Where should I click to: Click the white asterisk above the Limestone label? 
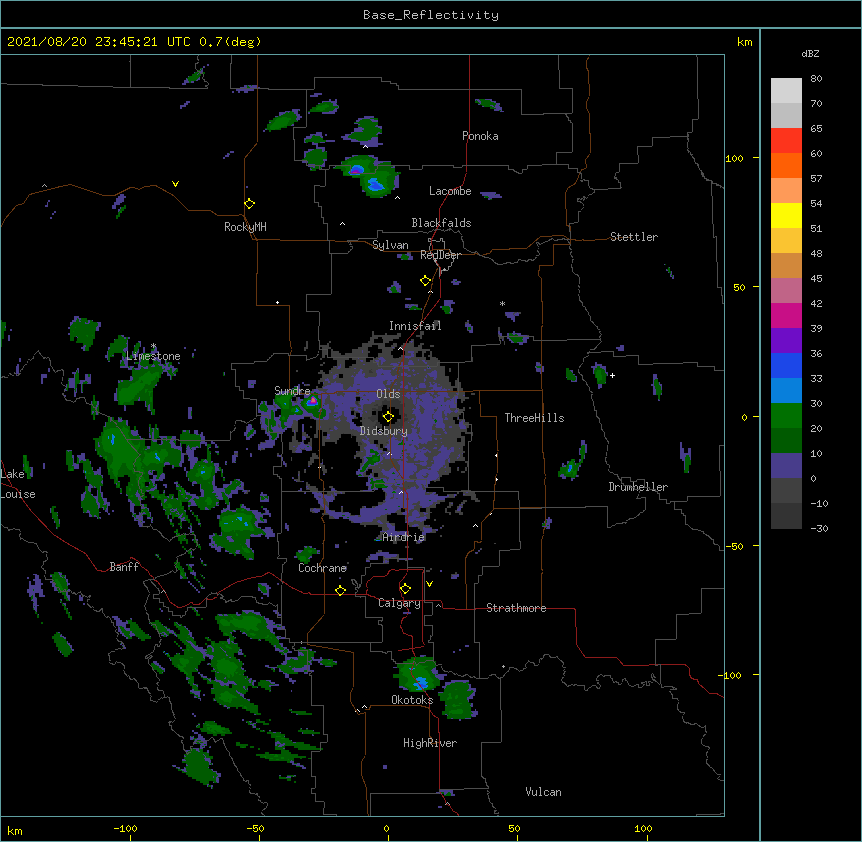tap(153, 346)
